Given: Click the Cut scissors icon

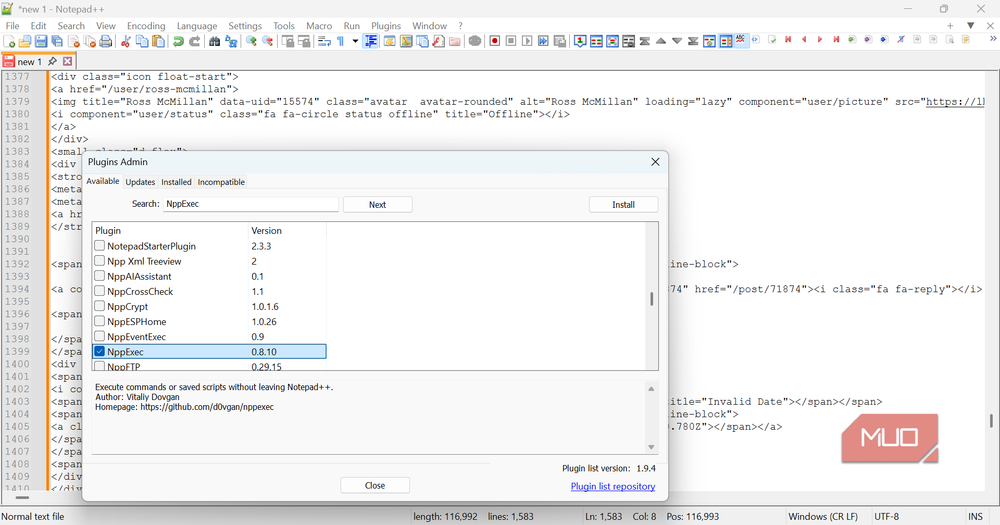Looking at the screenshot, I should [x=126, y=41].
